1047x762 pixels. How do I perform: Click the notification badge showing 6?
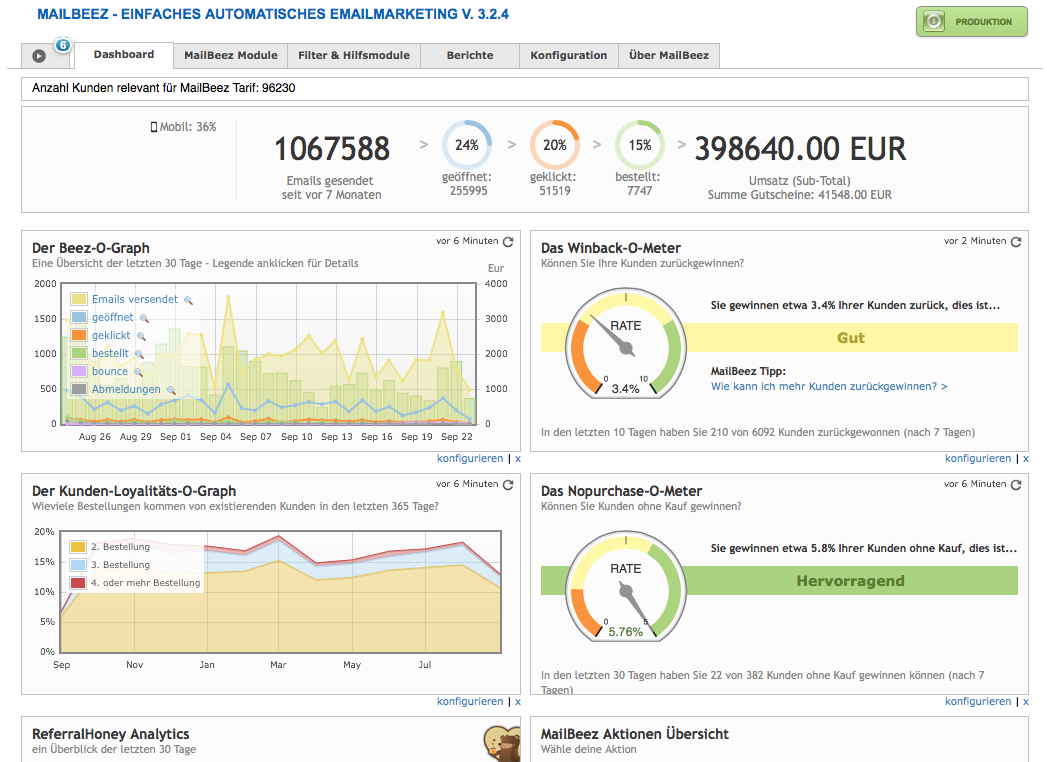(x=63, y=45)
